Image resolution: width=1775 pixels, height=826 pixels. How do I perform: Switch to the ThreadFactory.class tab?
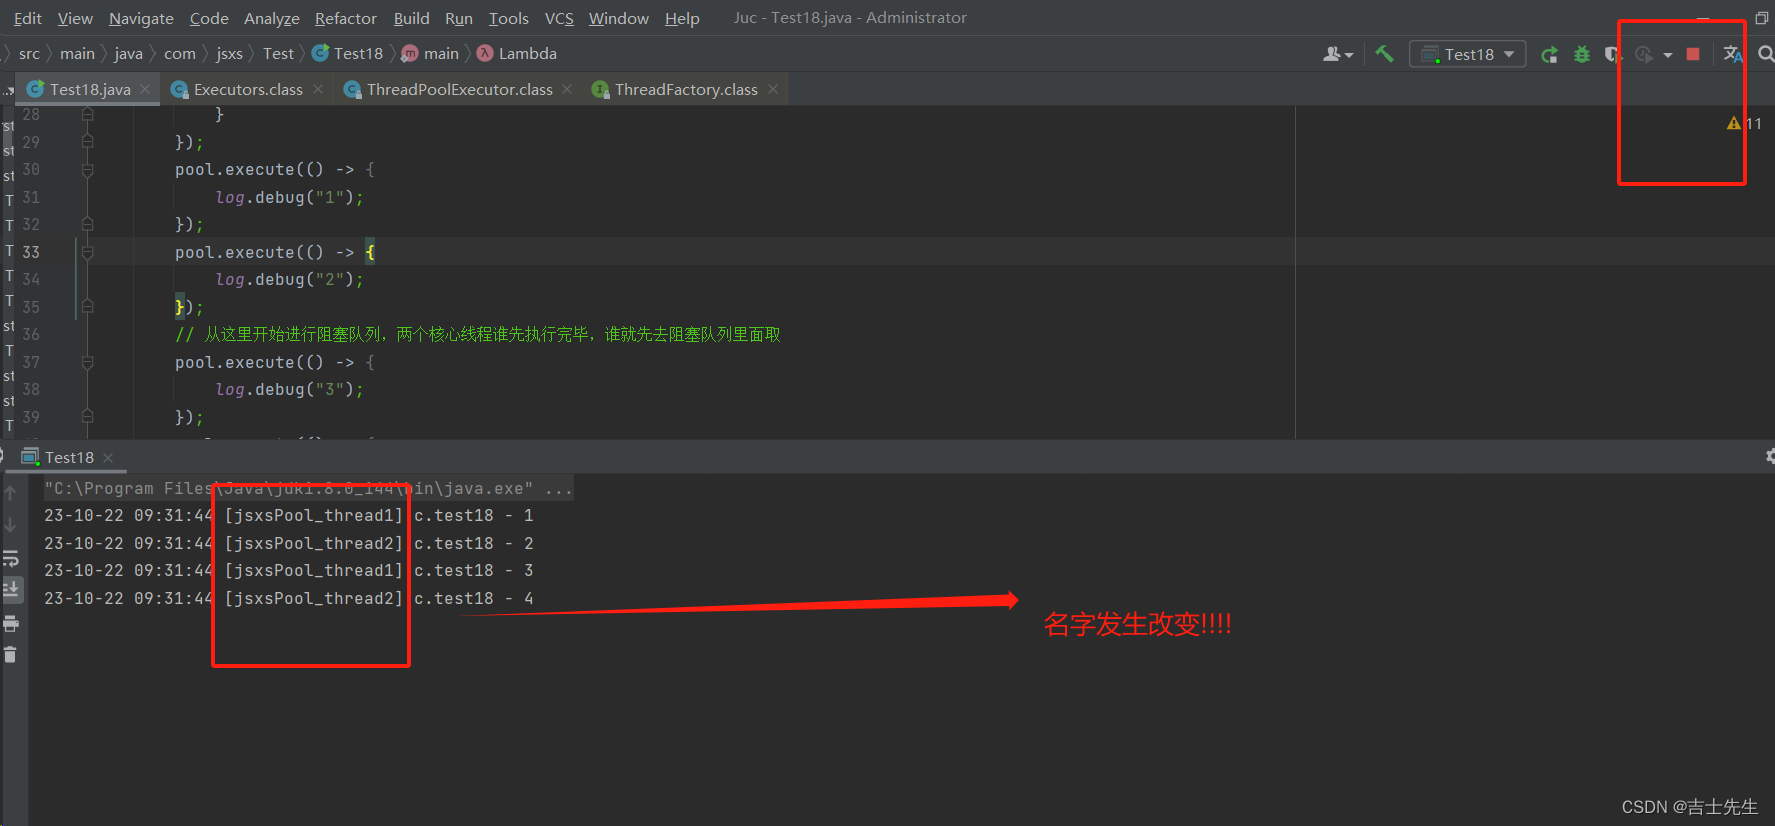tap(686, 89)
